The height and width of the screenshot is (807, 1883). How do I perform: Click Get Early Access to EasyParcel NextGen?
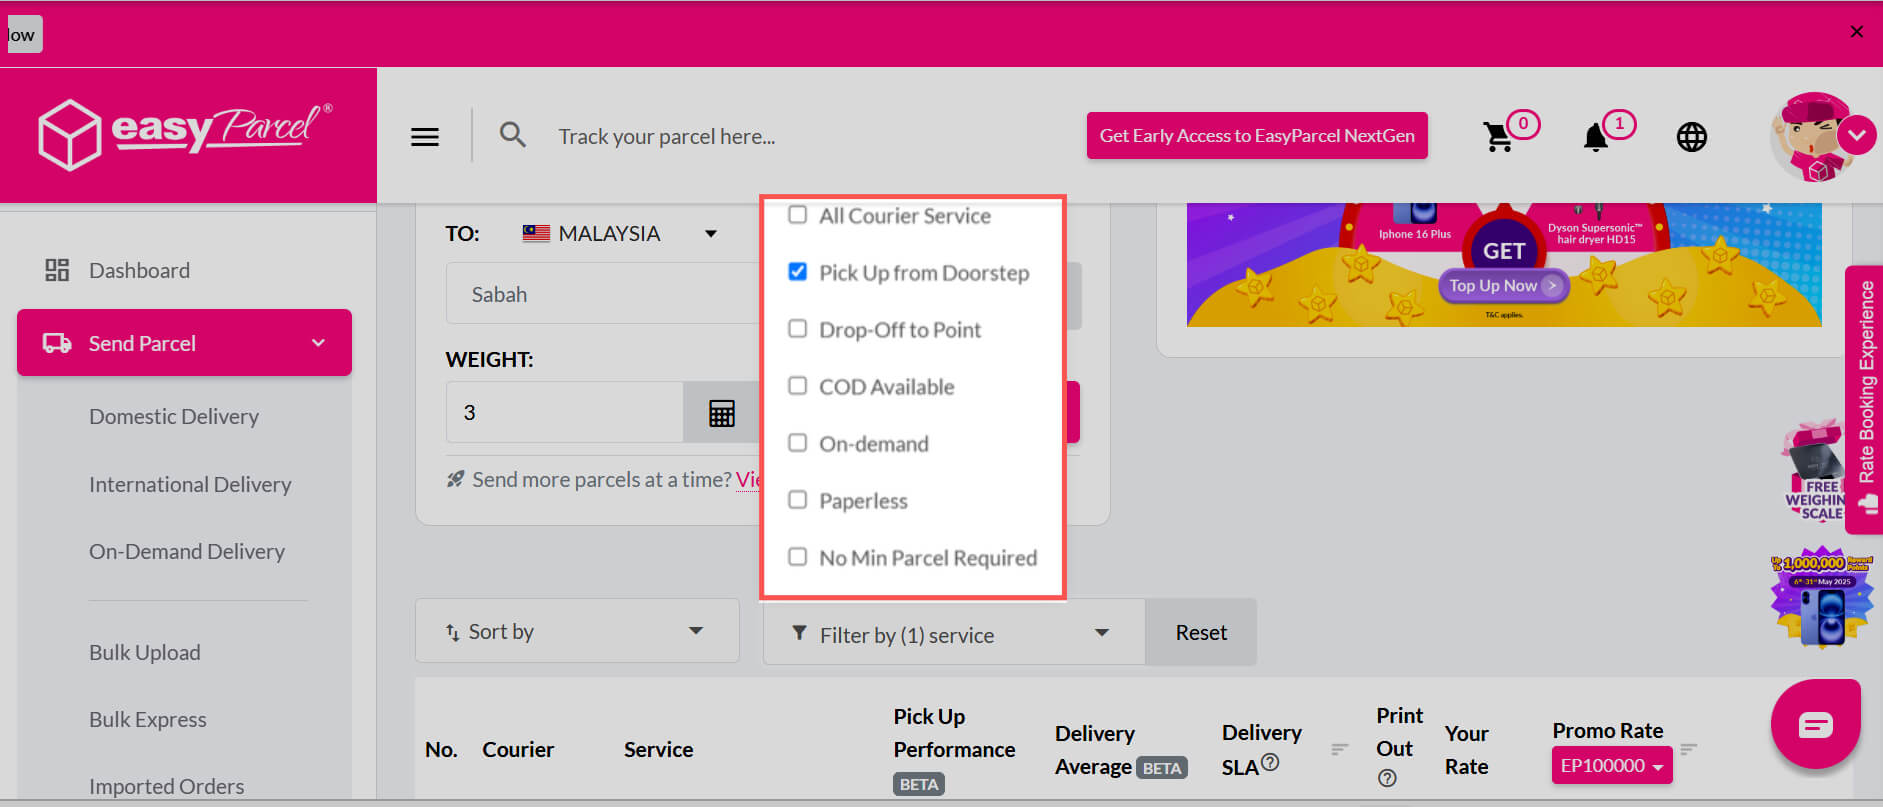tap(1257, 136)
